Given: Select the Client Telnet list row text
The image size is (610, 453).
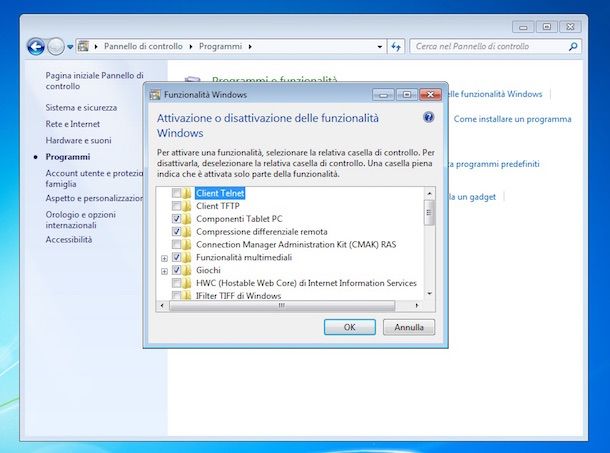Looking at the screenshot, I should pos(220,193).
